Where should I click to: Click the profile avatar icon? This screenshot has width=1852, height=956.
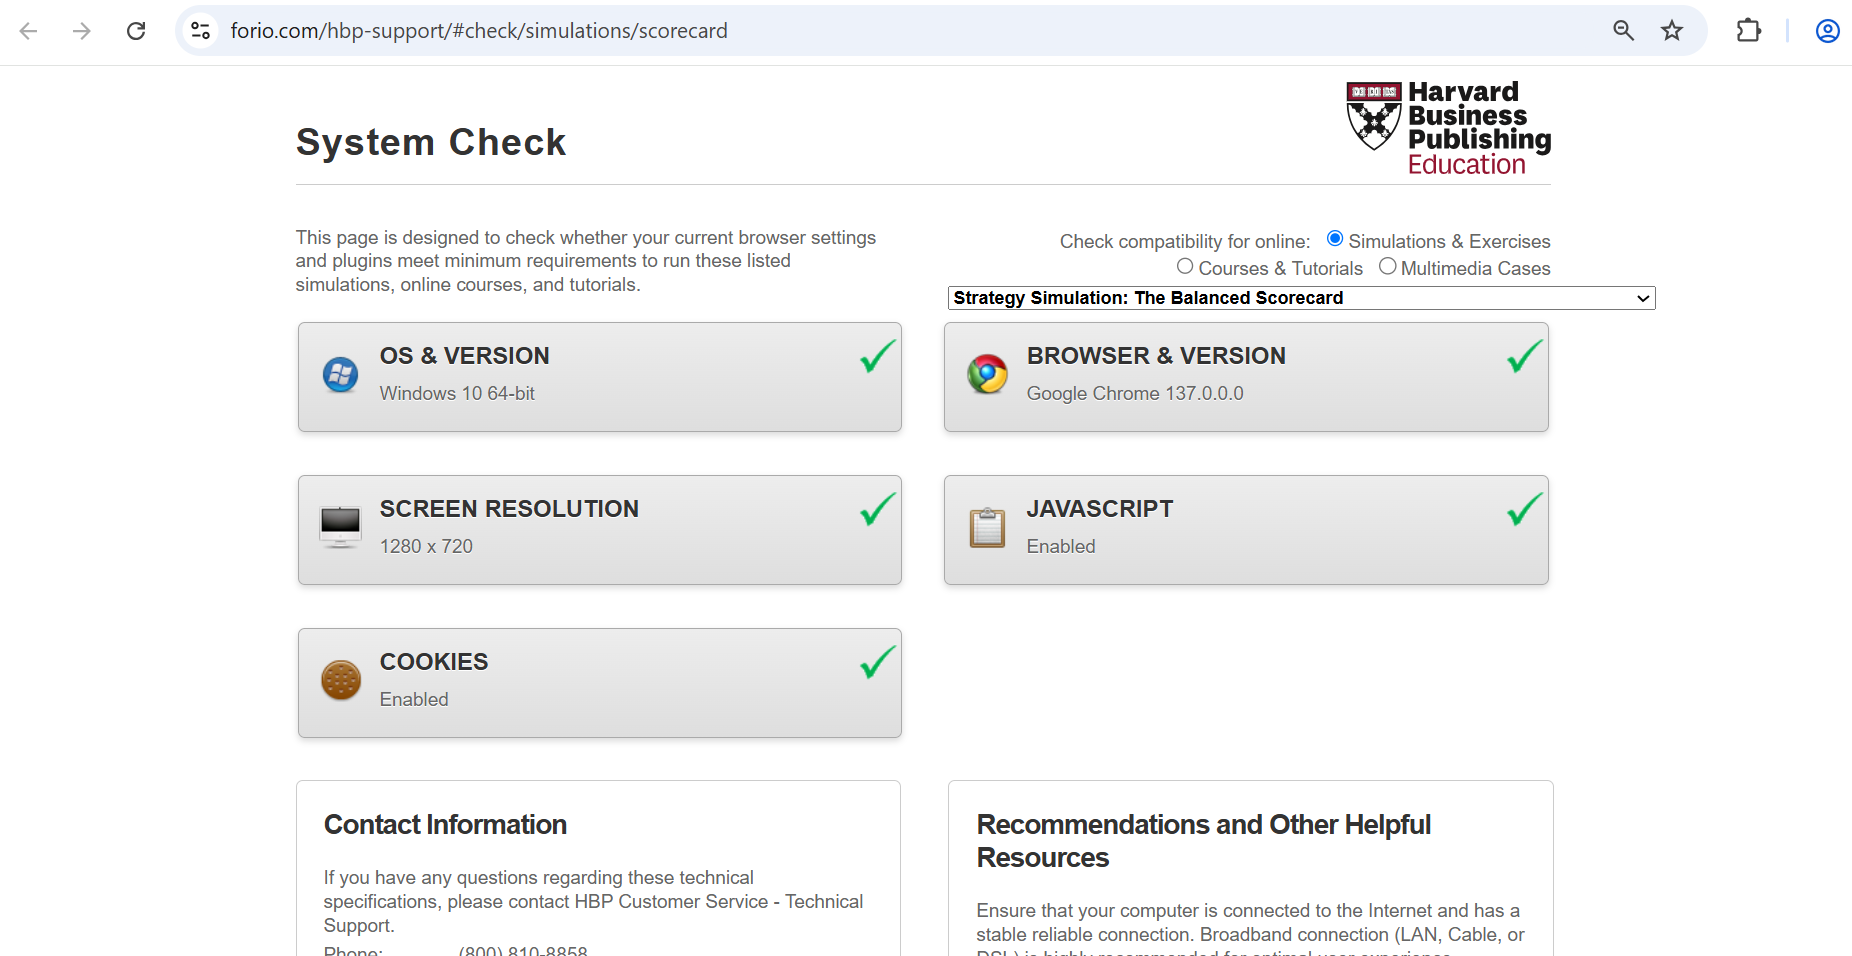click(x=1827, y=31)
